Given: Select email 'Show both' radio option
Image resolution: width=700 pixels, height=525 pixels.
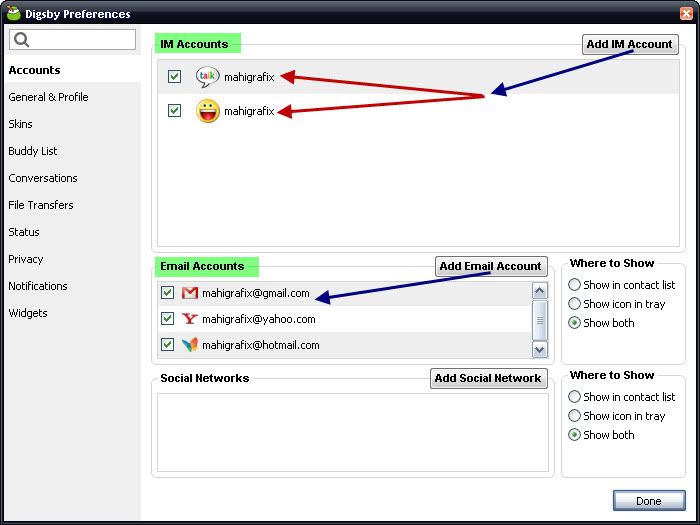Looking at the screenshot, I should point(574,323).
